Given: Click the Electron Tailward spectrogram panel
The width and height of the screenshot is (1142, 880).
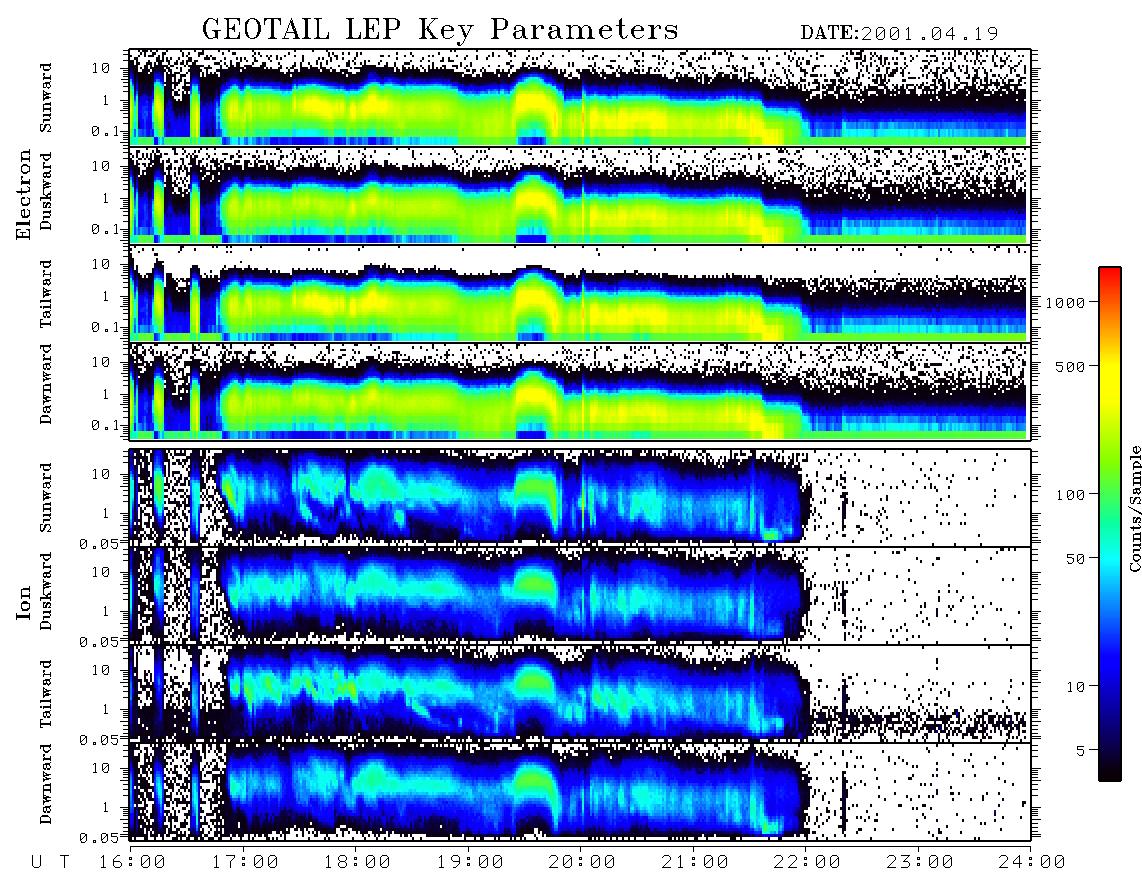Looking at the screenshot, I should 580,294.
